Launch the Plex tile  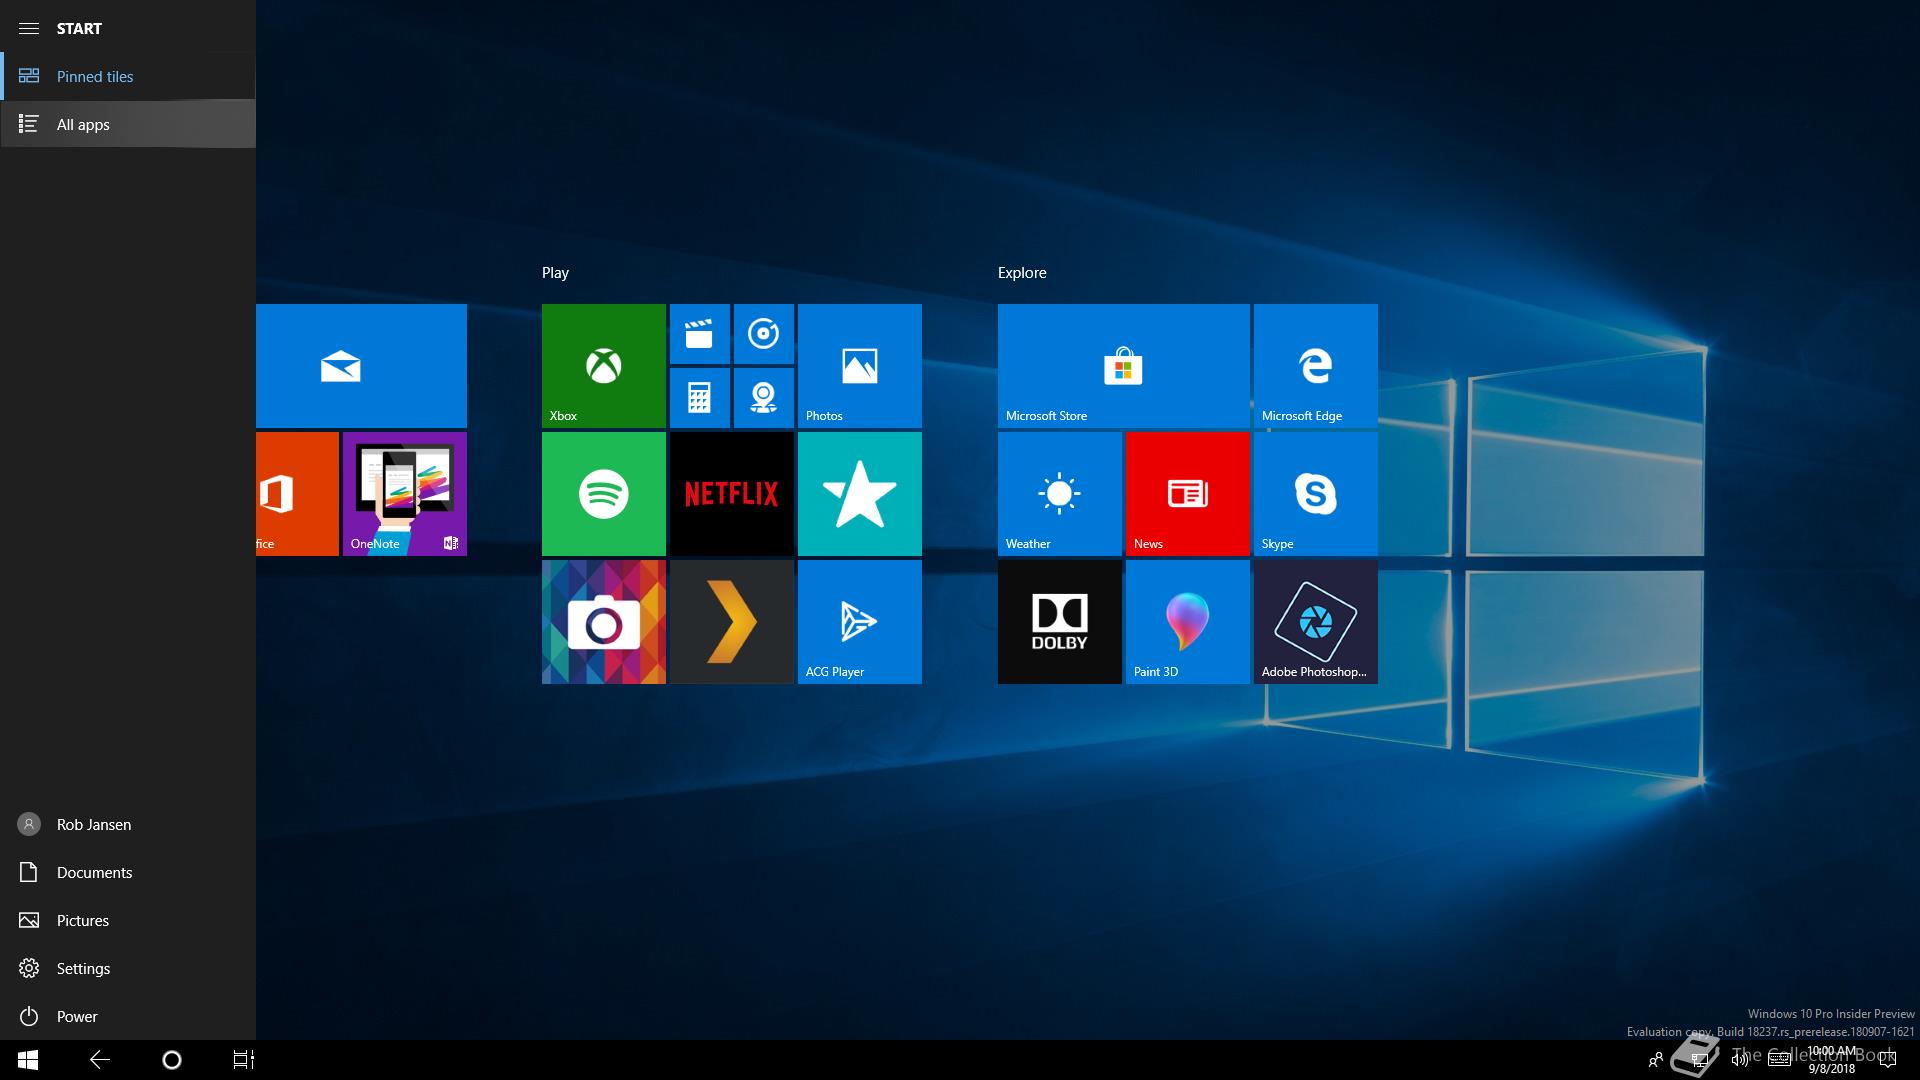click(x=732, y=622)
